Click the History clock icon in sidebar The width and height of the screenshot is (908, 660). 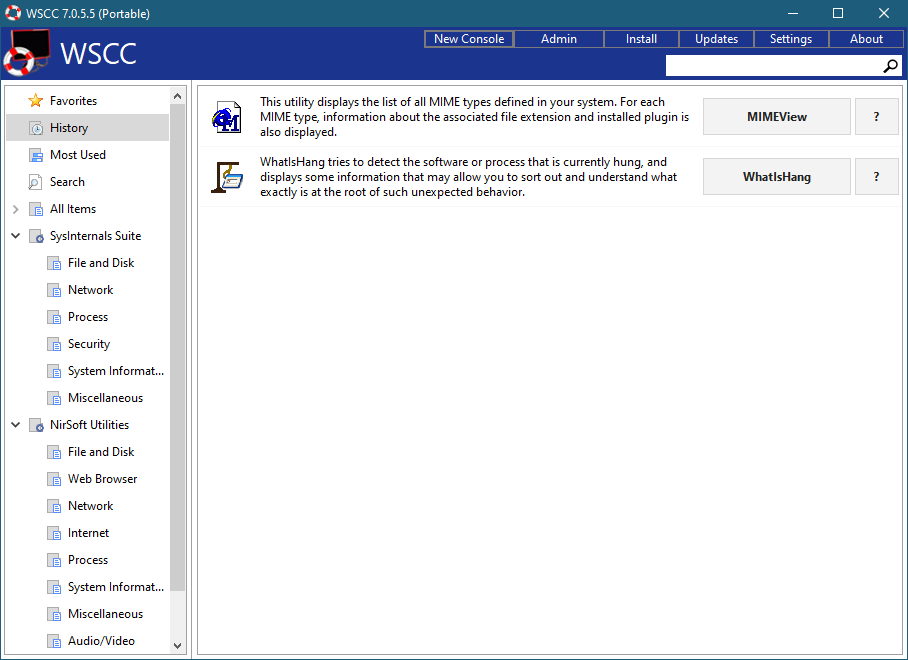pos(36,128)
